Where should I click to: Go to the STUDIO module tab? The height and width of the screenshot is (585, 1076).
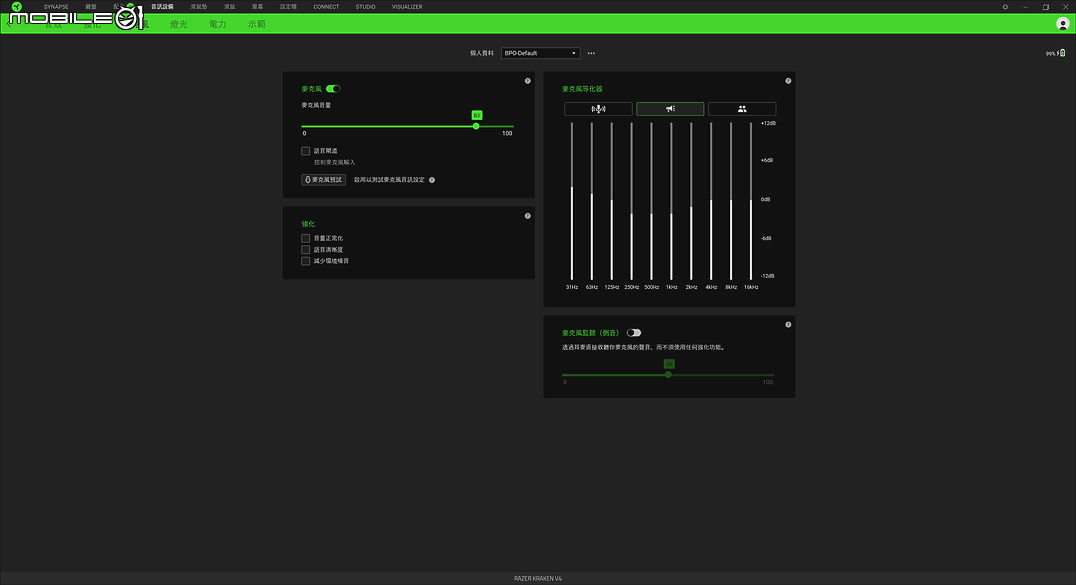tap(365, 7)
